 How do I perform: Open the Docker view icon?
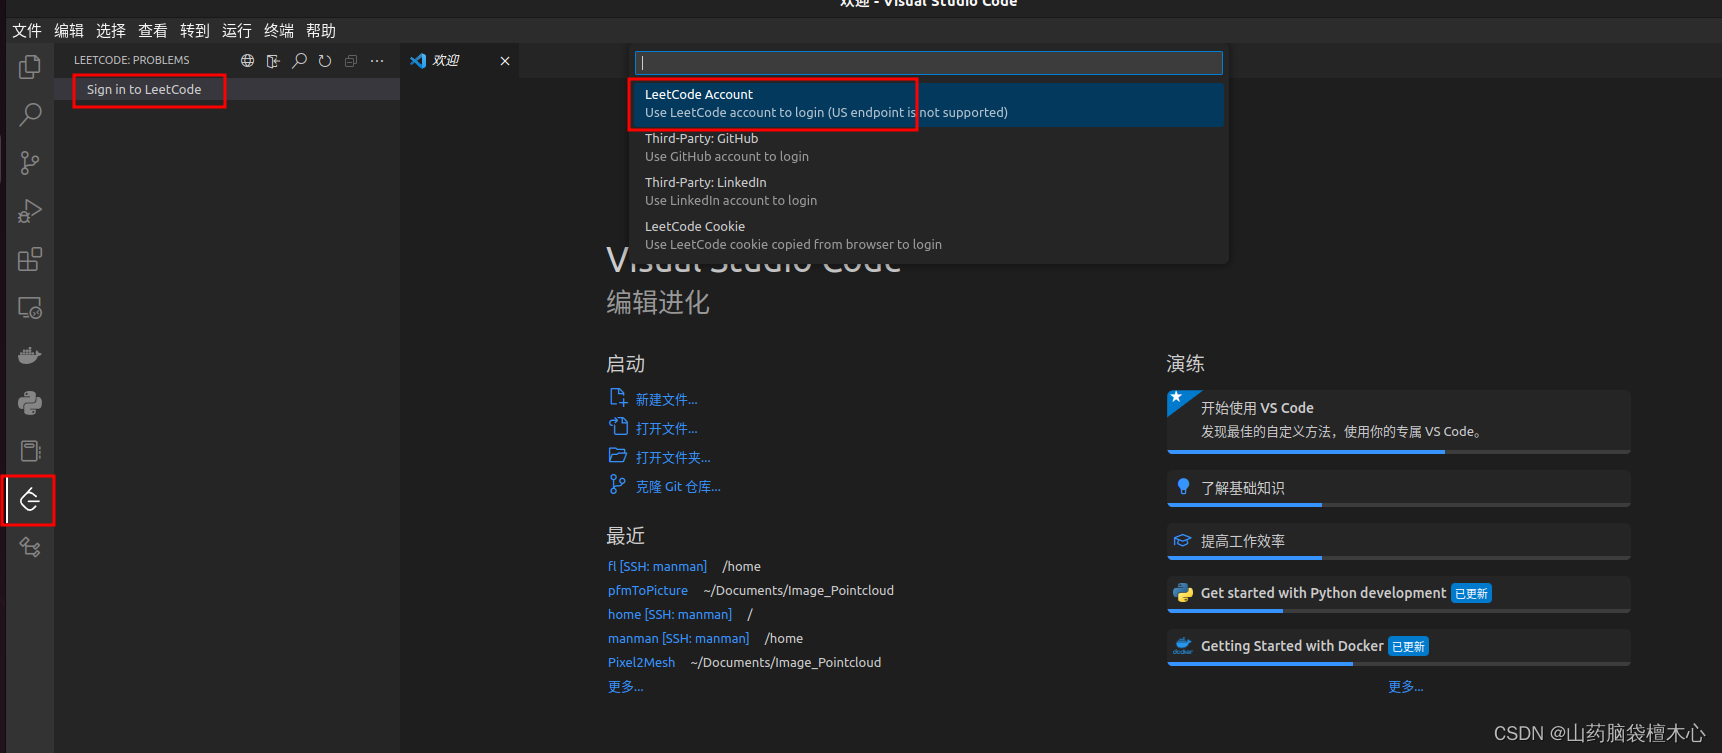coord(30,356)
